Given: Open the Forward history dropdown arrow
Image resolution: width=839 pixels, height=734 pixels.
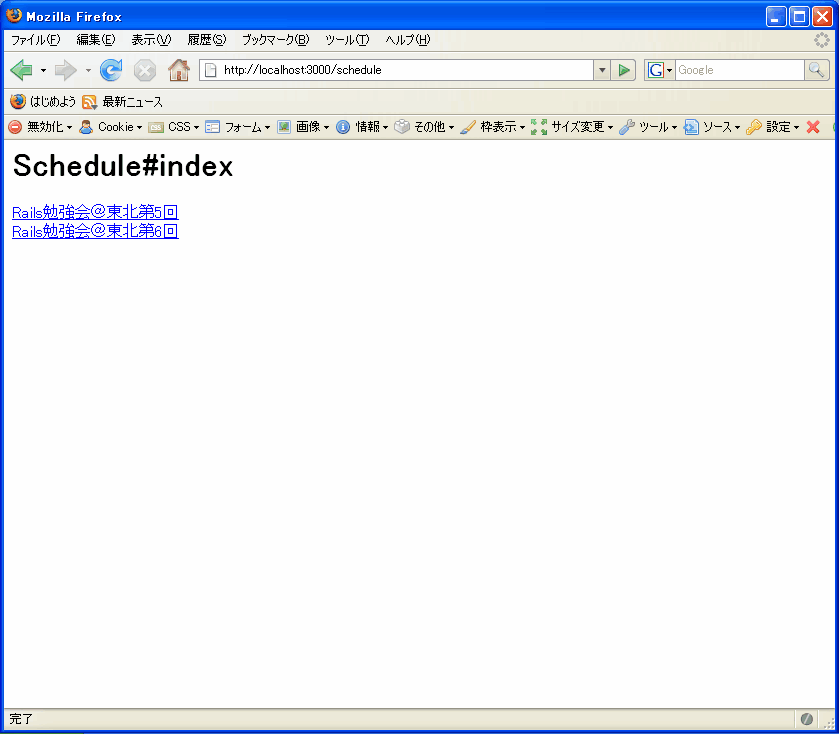Looking at the screenshot, I should tap(88, 70).
